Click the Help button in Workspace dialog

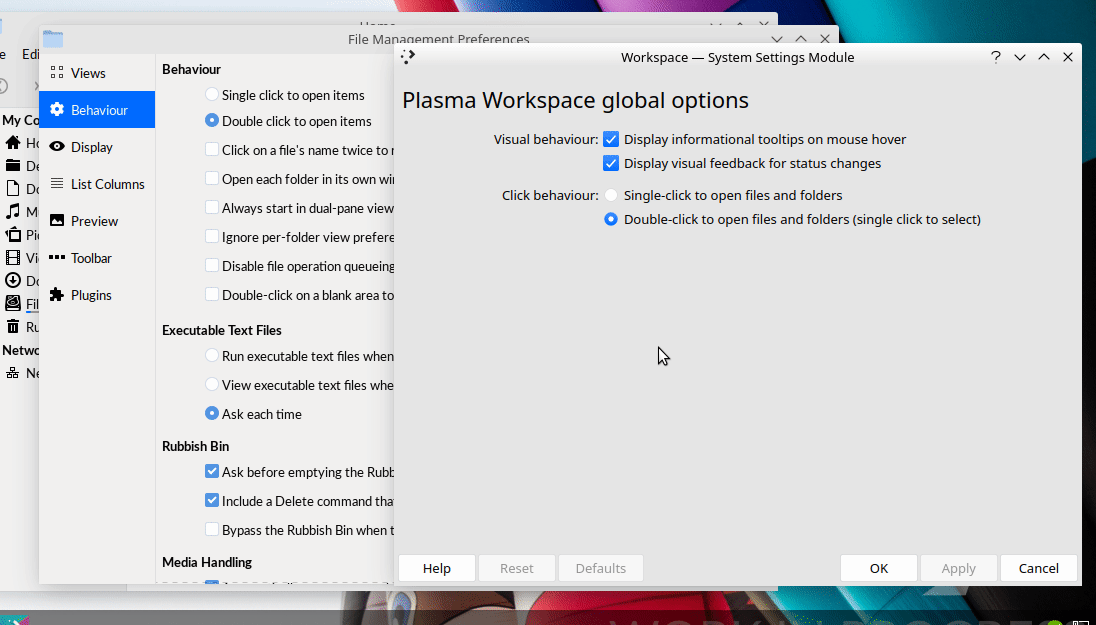[x=437, y=568]
